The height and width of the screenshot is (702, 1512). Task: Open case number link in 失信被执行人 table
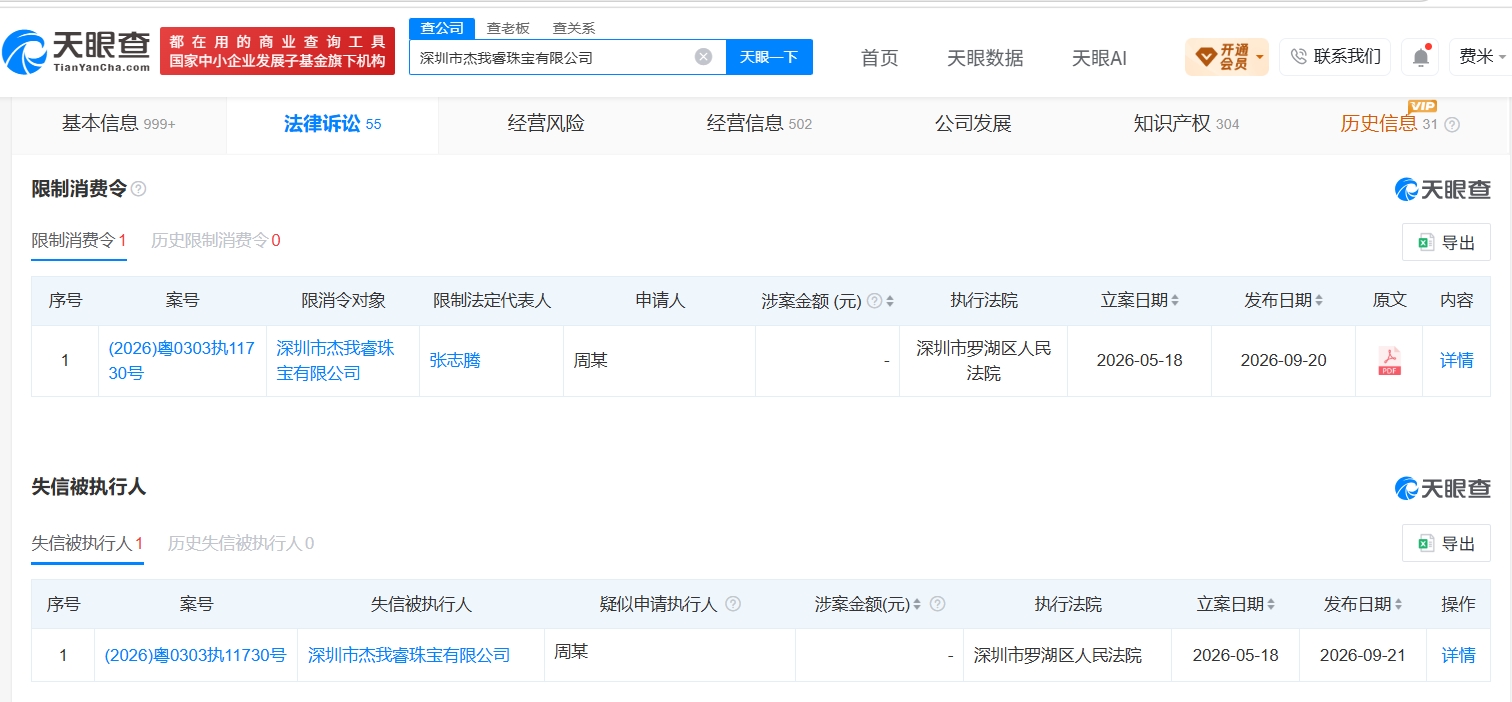[195, 655]
